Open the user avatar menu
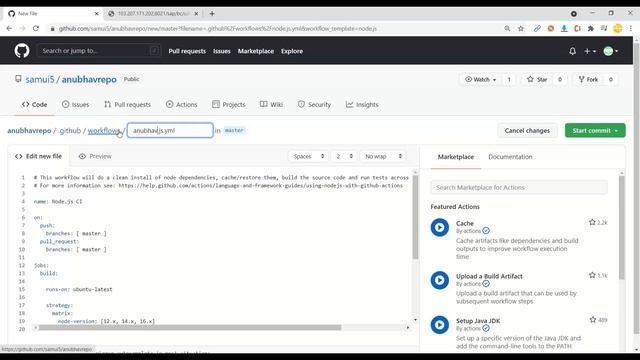 611,51
